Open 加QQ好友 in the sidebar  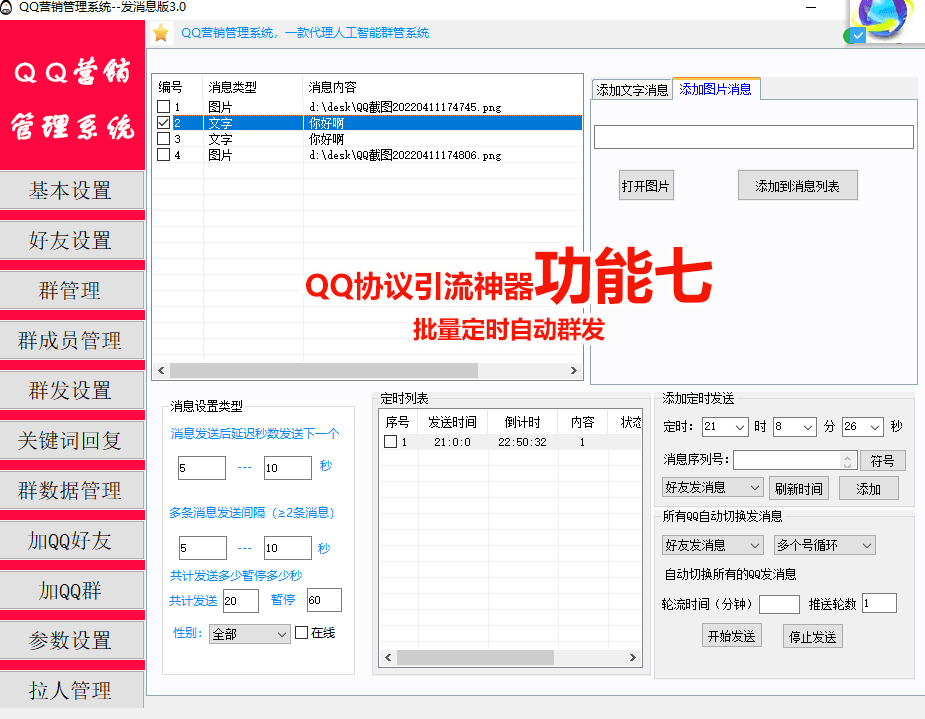(71, 540)
